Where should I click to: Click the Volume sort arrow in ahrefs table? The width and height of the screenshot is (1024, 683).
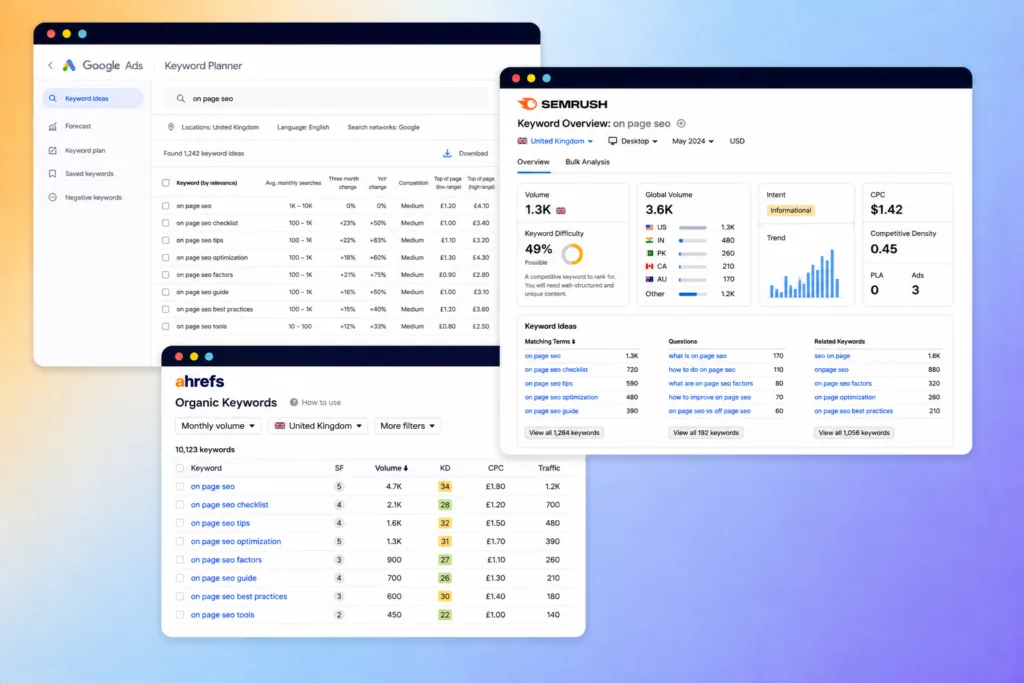coord(406,468)
